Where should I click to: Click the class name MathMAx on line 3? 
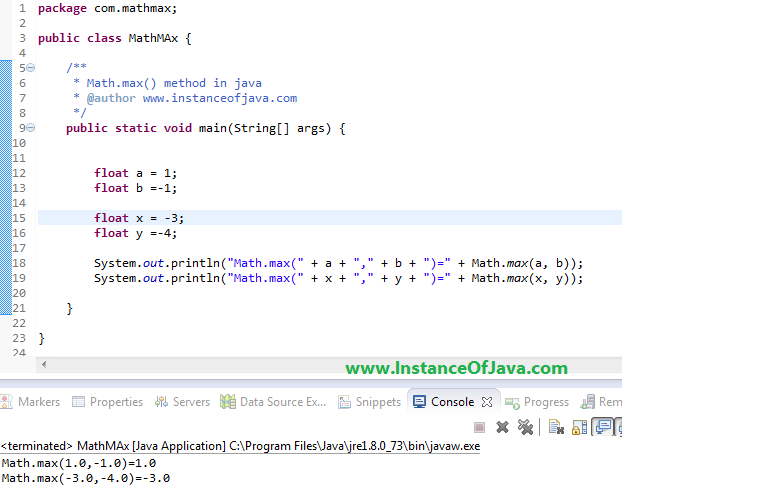pyautogui.click(x=153, y=38)
